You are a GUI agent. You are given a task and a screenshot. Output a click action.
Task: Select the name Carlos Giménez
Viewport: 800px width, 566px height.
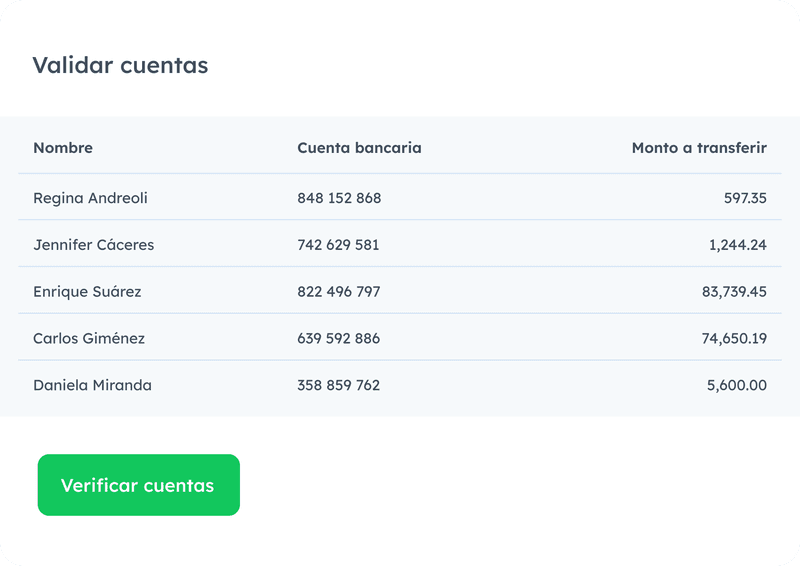89,338
